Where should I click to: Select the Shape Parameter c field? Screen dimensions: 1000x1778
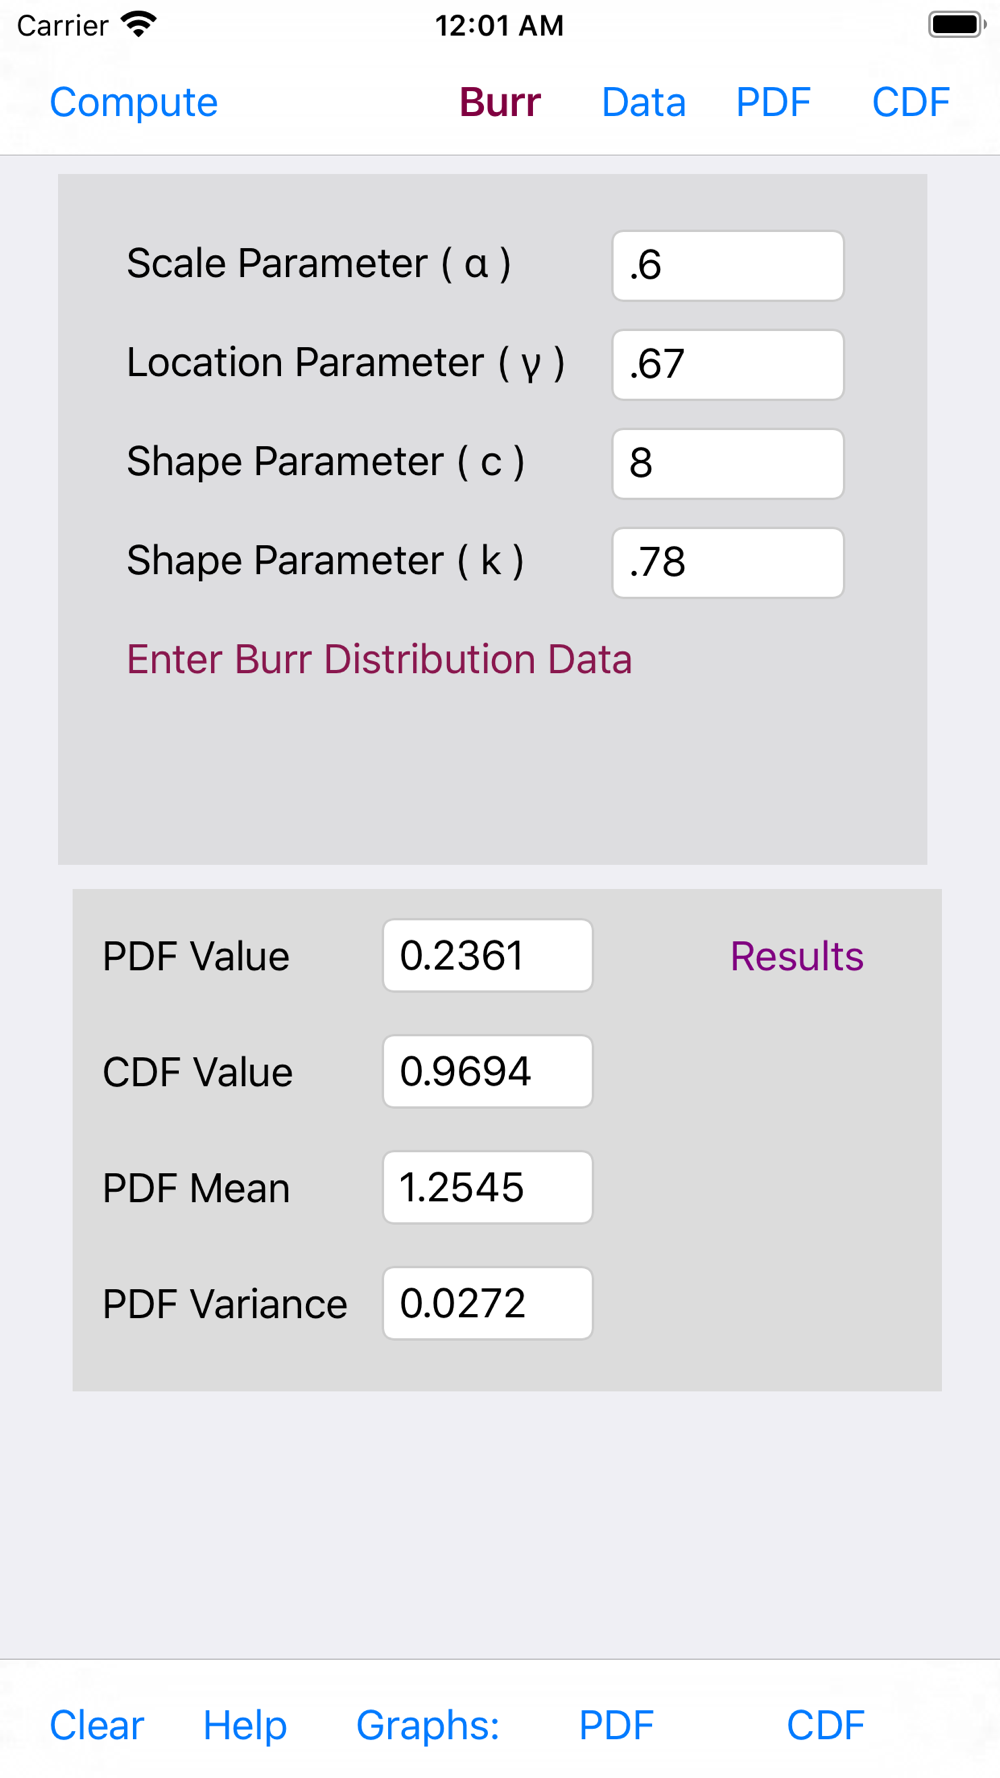pos(728,464)
